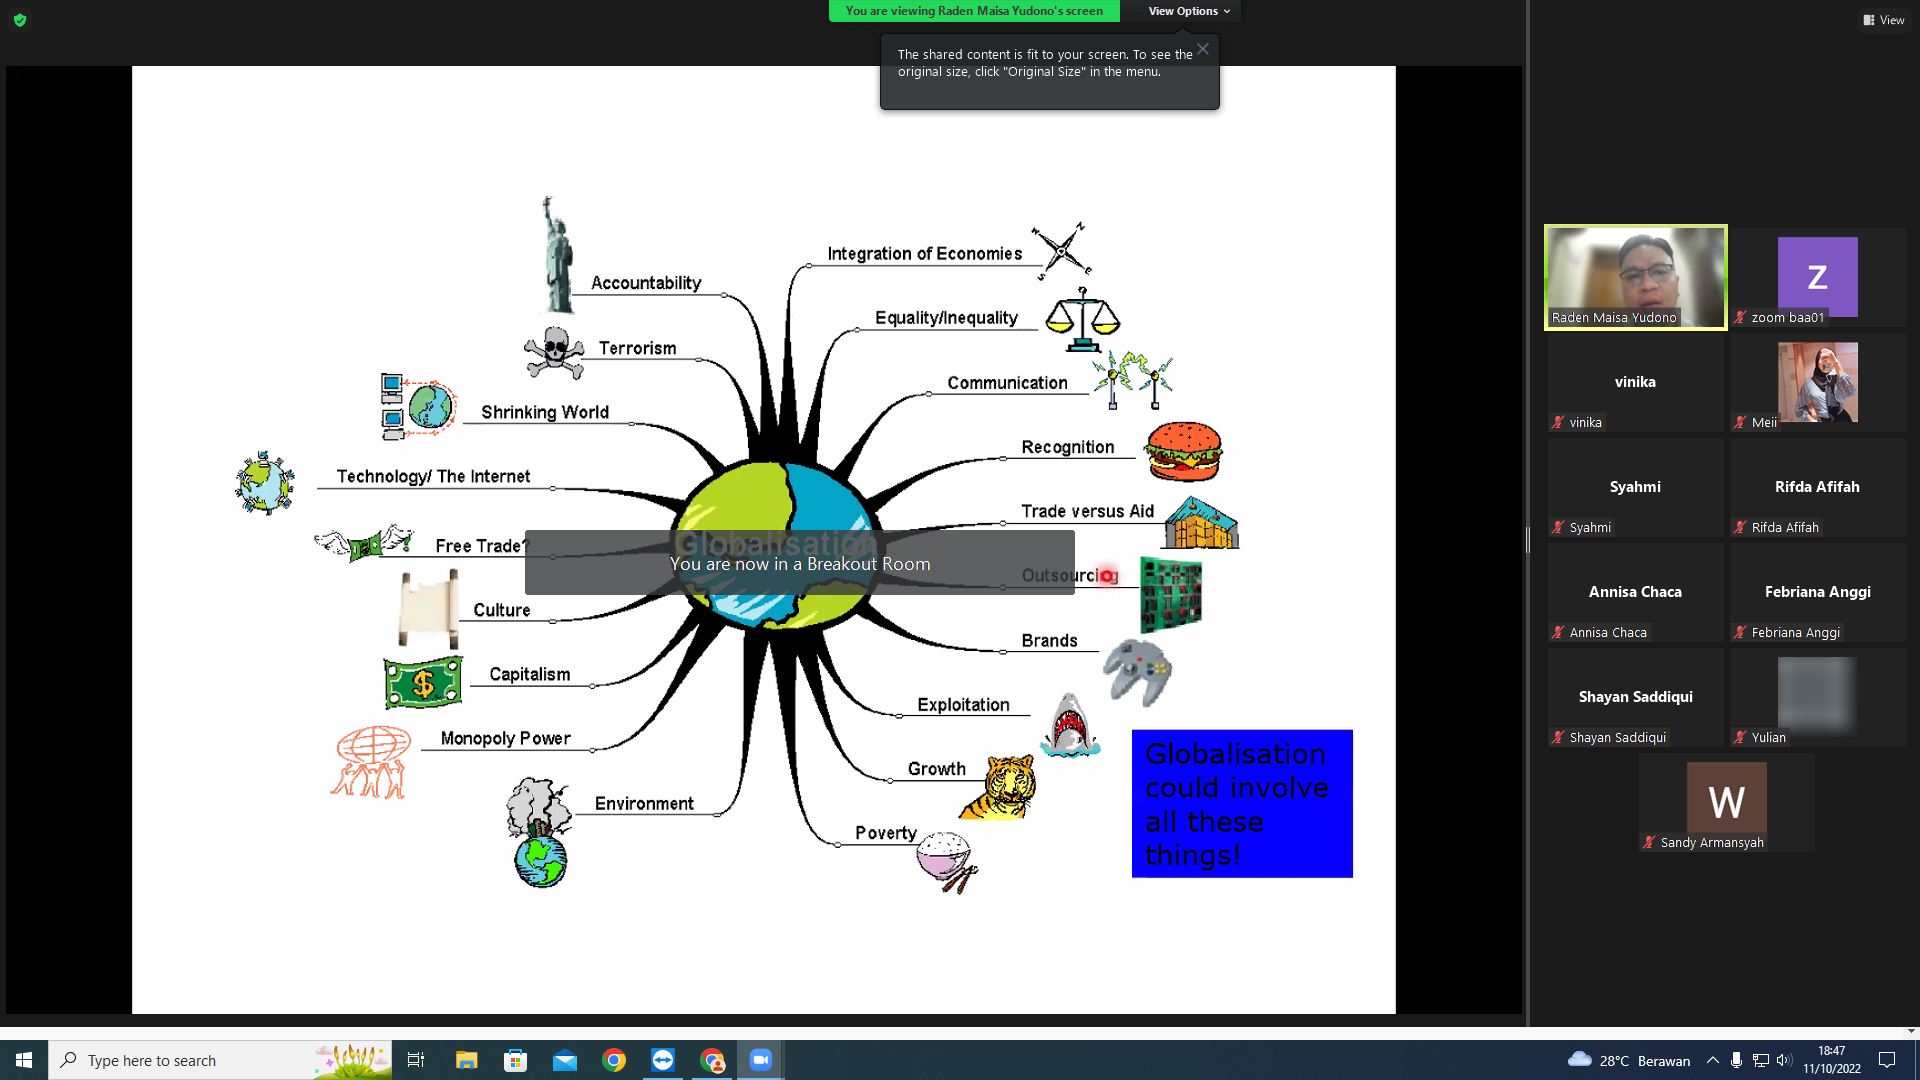Screen dimensions: 1920x1080
Task: Click the 'Poverty' label on the slide
Action: 886,833
